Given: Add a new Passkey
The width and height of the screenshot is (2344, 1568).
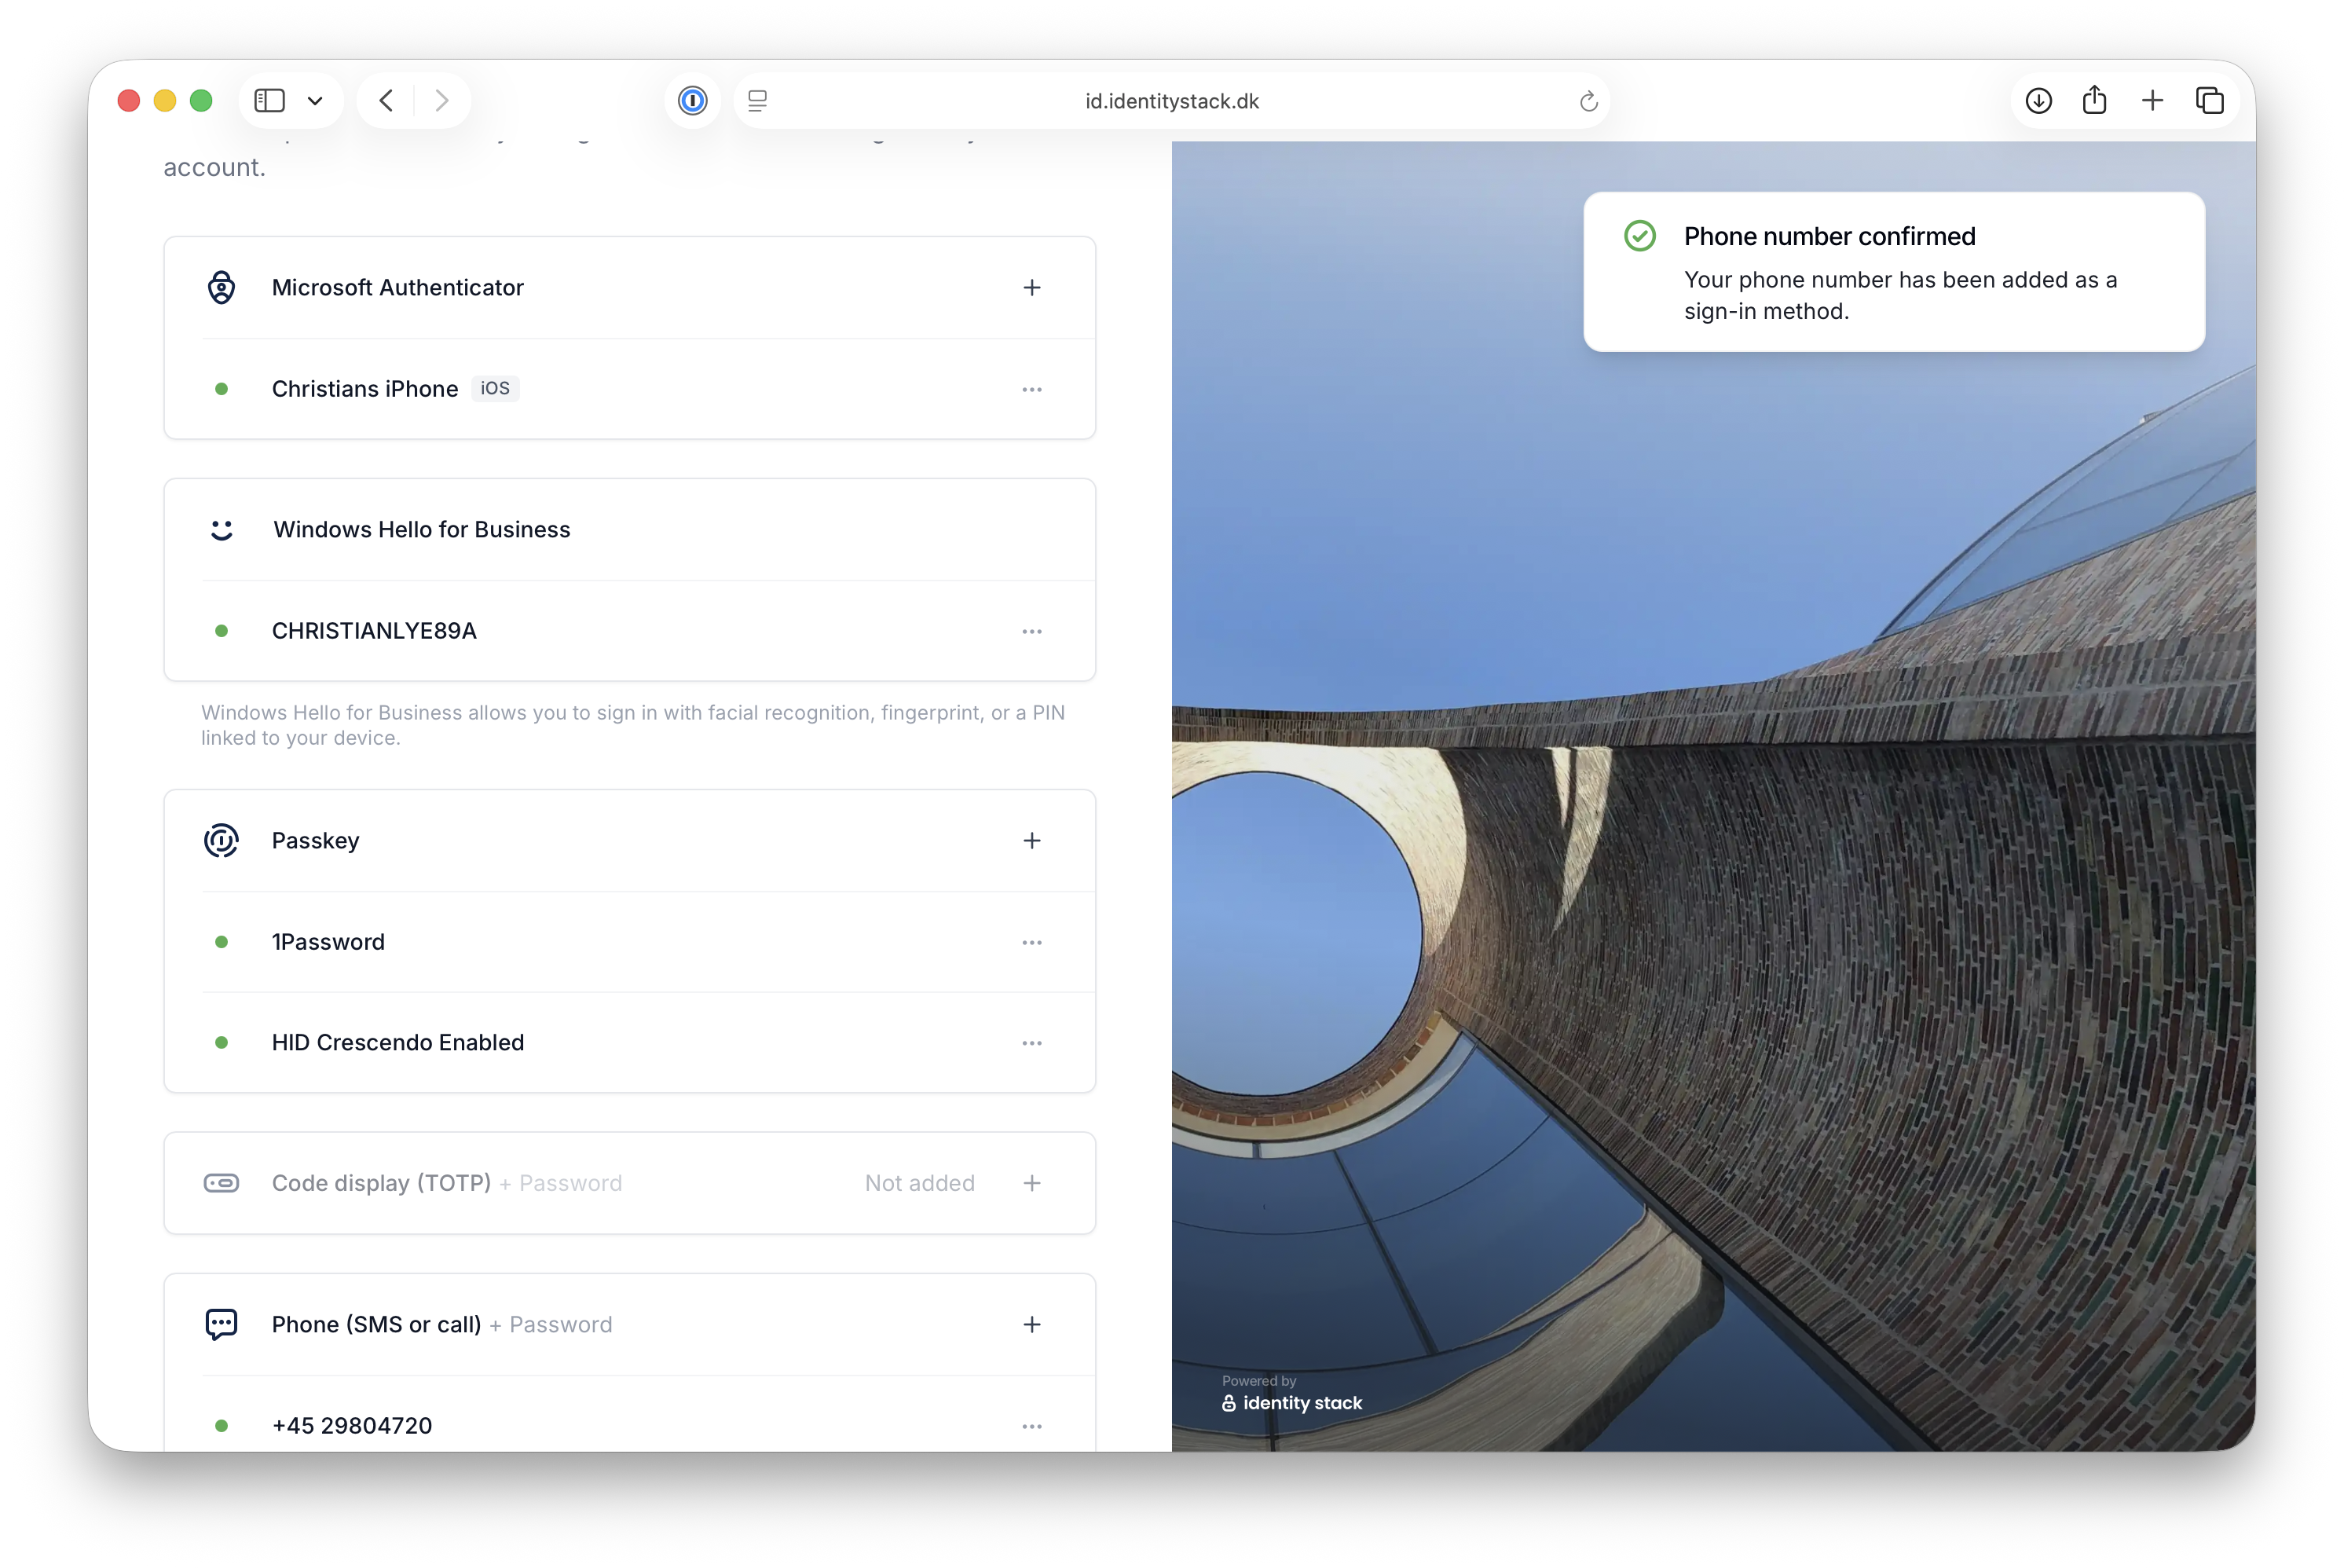Looking at the screenshot, I should [1032, 841].
